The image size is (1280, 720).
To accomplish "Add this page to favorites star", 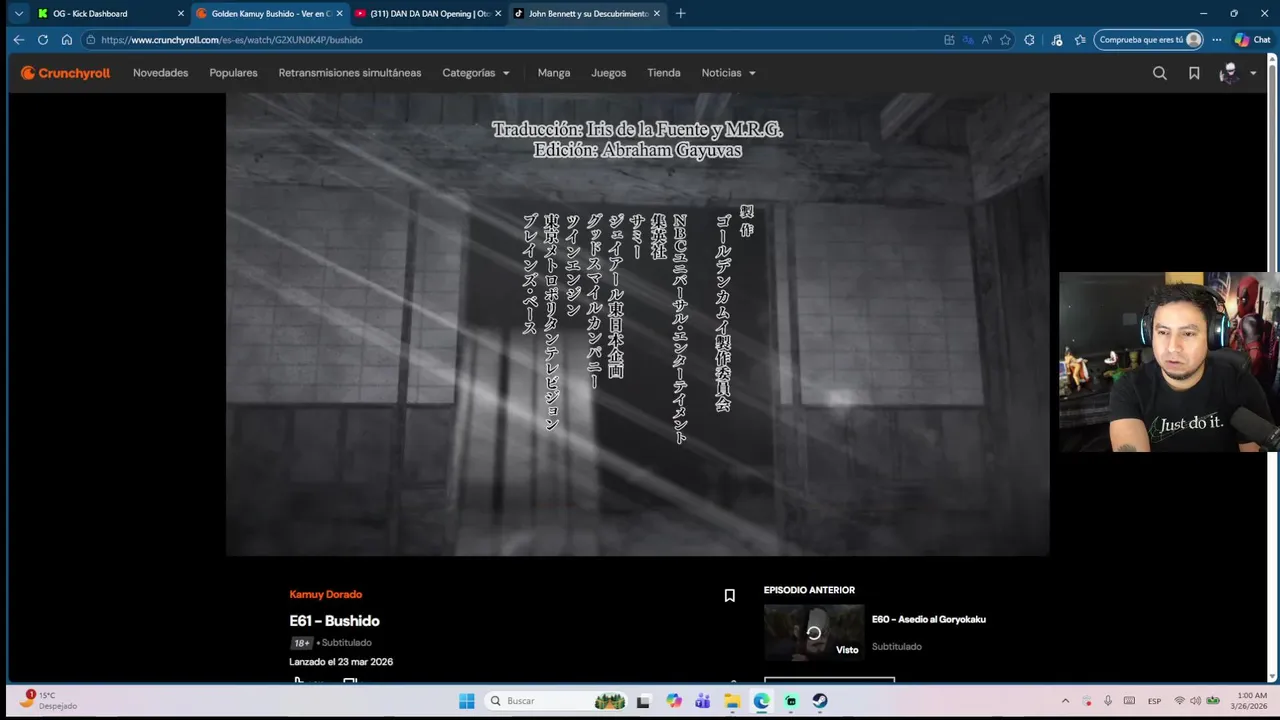I will tap(1005, 40).
